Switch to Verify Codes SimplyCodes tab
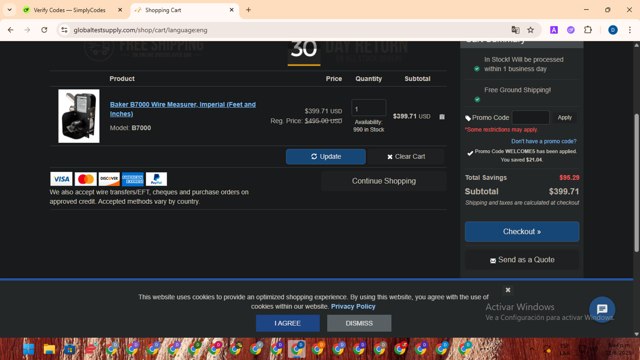 69,10
